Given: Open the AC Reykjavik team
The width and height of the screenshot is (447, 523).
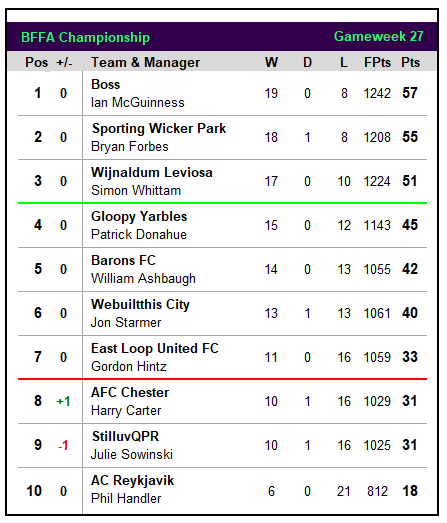Looking at the screenshot, I should [132, 481].
